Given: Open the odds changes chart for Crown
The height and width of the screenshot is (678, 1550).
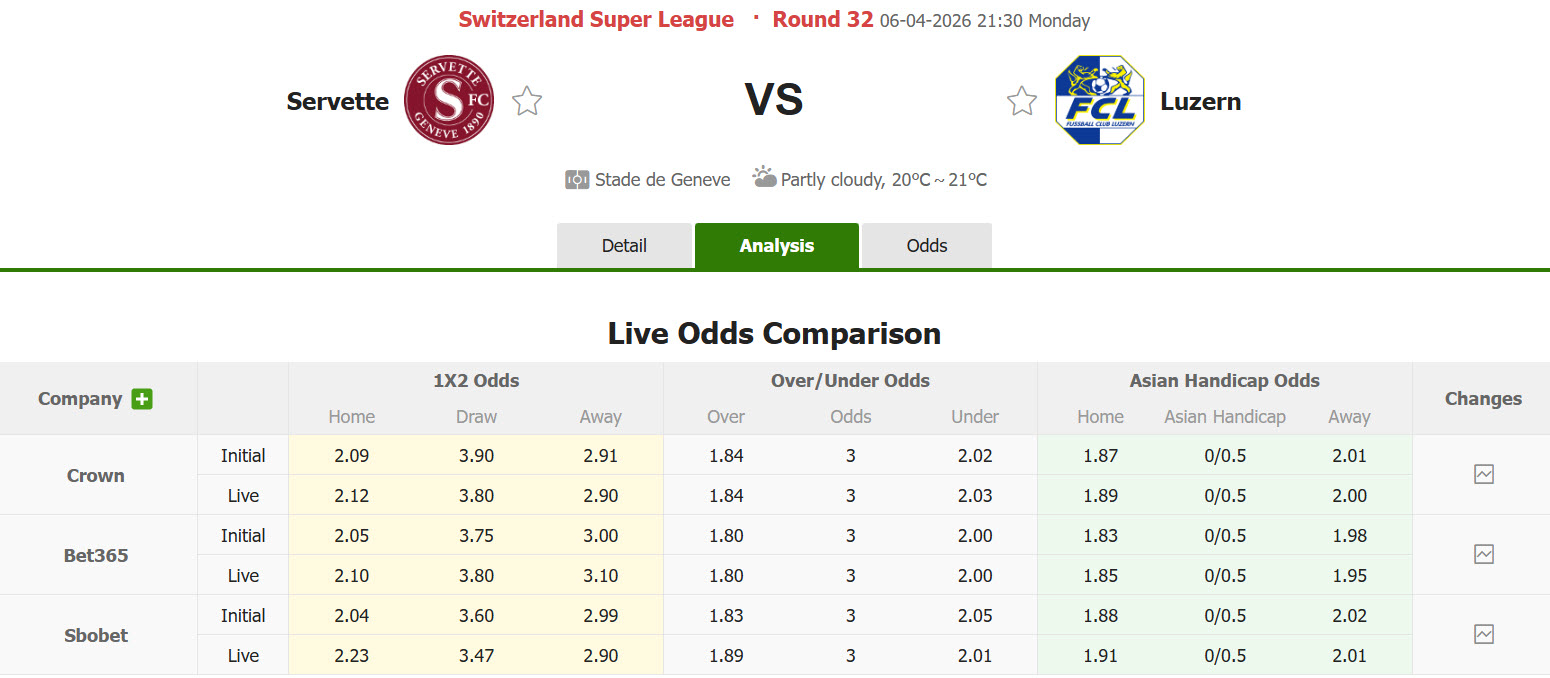Looking at the screenshot, I should (1483, 474).
